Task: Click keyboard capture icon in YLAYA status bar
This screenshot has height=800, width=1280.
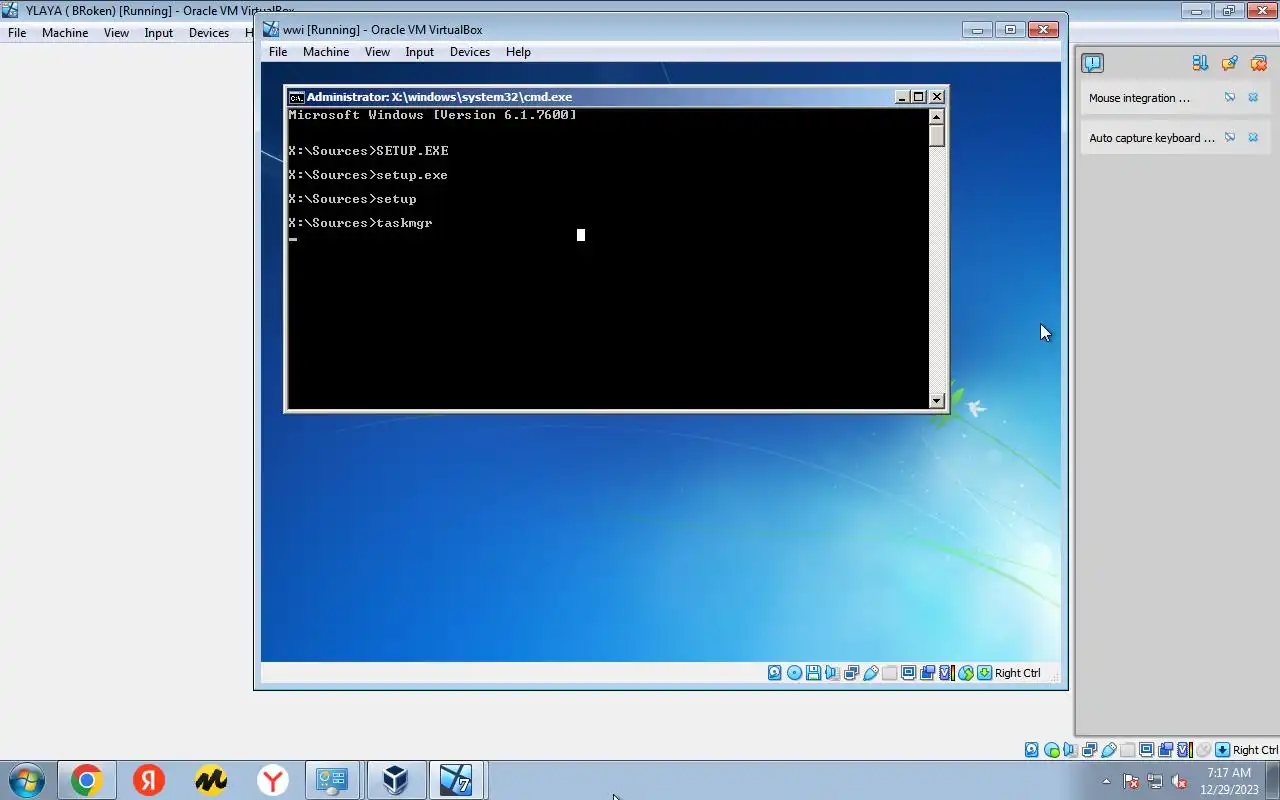Action: coord(1222,750)
